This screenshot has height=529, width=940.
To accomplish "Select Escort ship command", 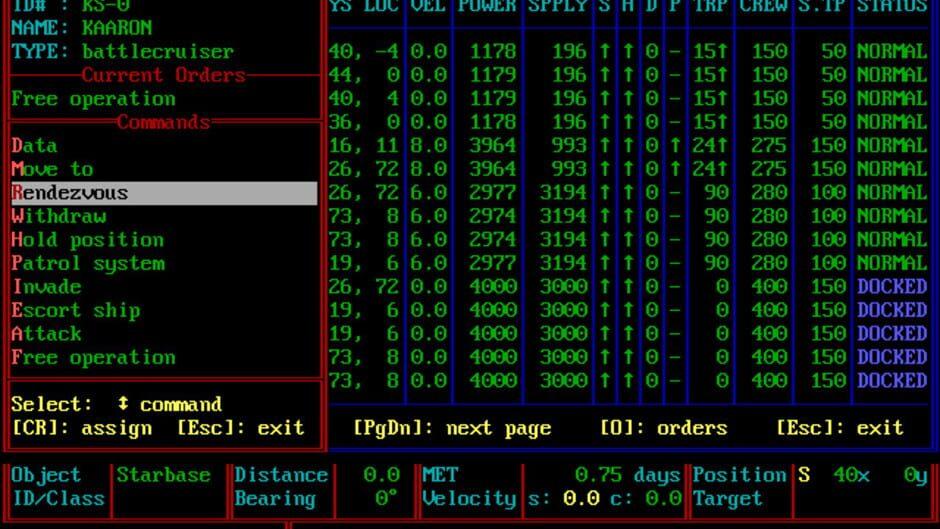I will click(x=76, y=310).
